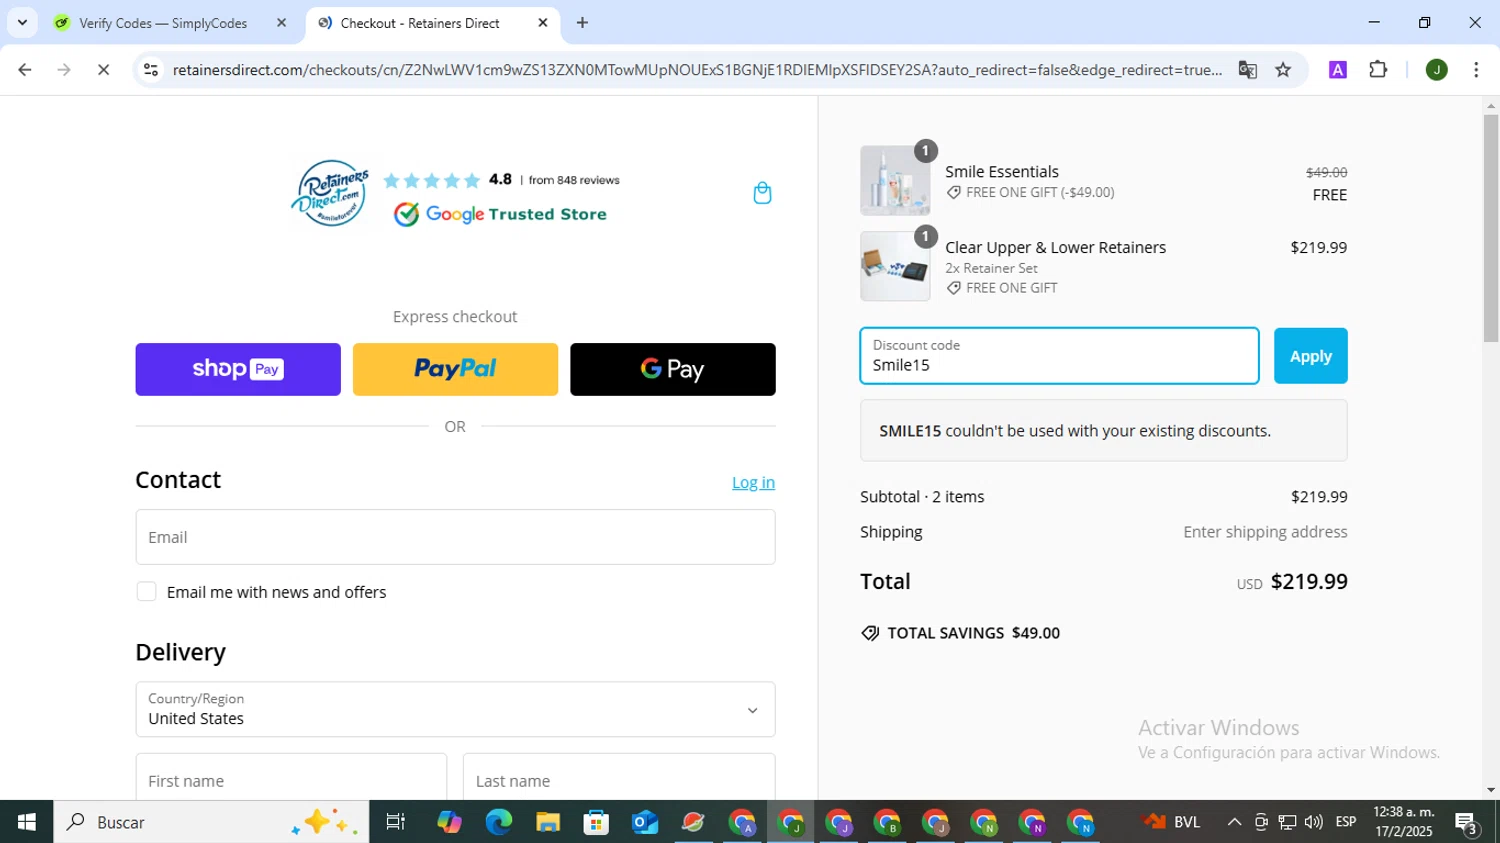1500x843 pixels.
Task: Show hidden system tray icons
Action: (1234, 822)
